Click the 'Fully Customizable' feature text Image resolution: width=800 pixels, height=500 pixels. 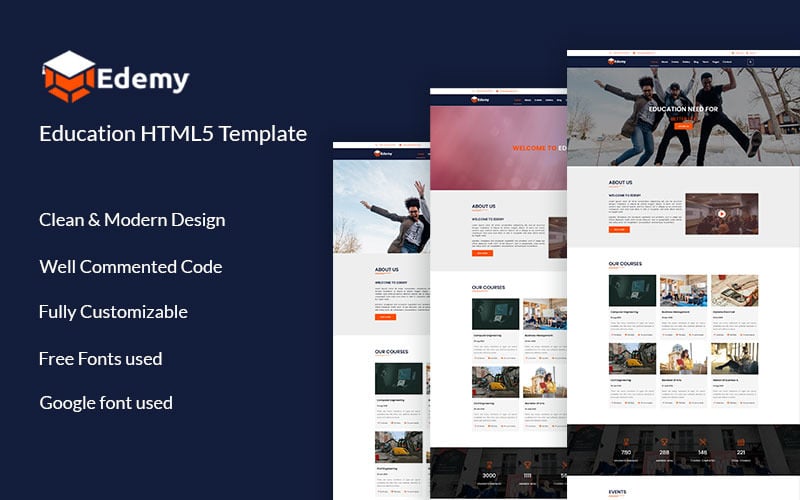click(x=113, y=312)
